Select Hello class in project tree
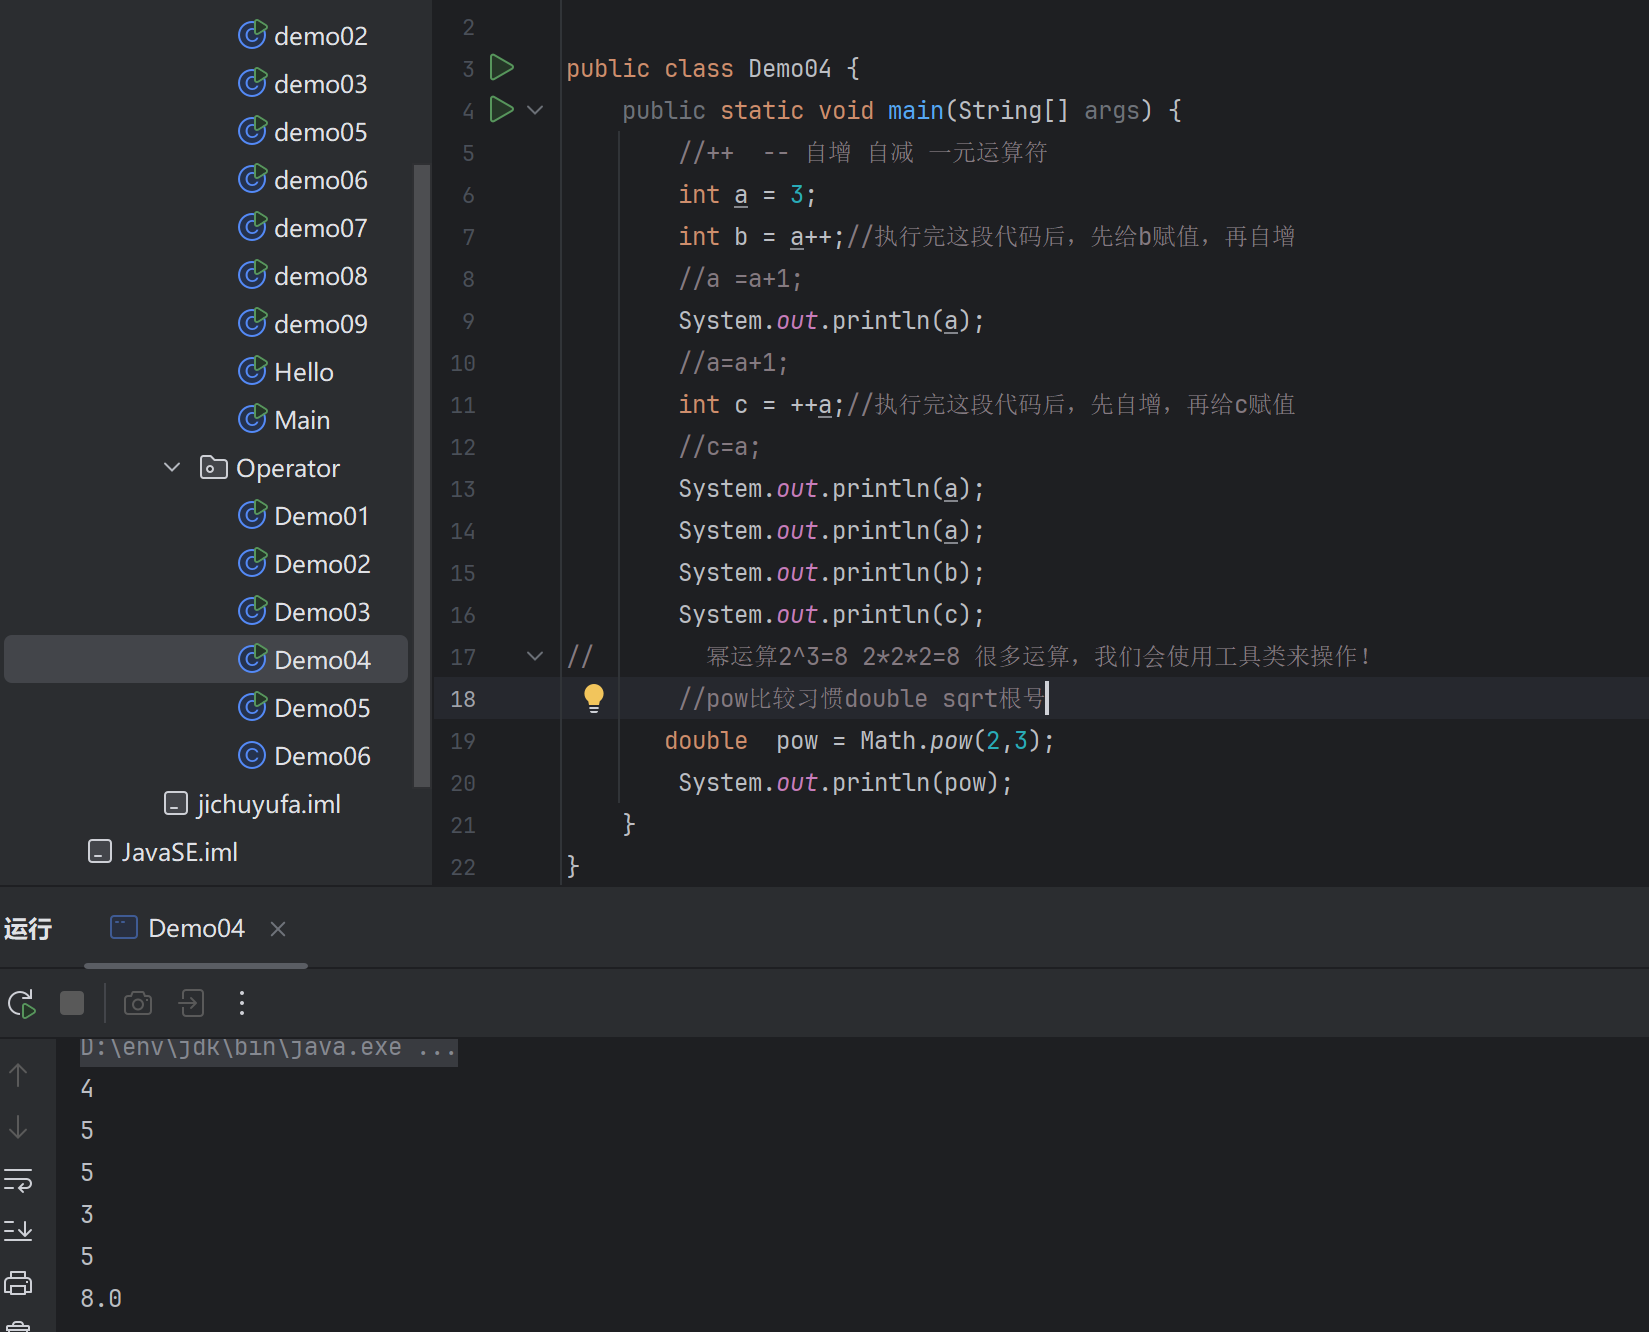The width and height of the screenshot is (1649, 1332). tap(286, 372)
